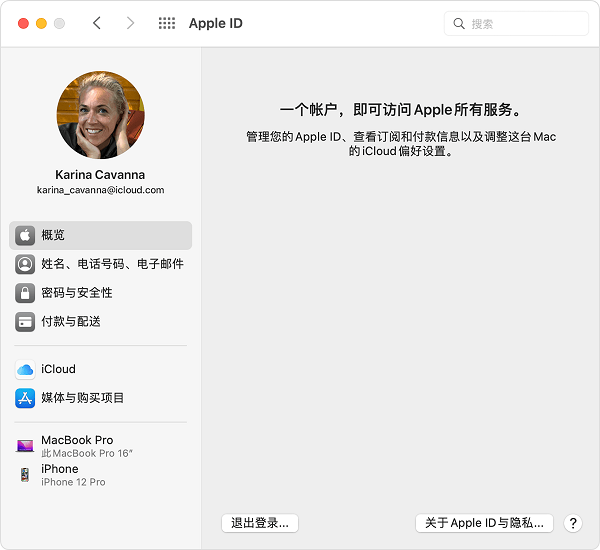This screenshot has width=600, height=550.
Task: Click Karina Cavanna's profile photo
Action: 101,115
